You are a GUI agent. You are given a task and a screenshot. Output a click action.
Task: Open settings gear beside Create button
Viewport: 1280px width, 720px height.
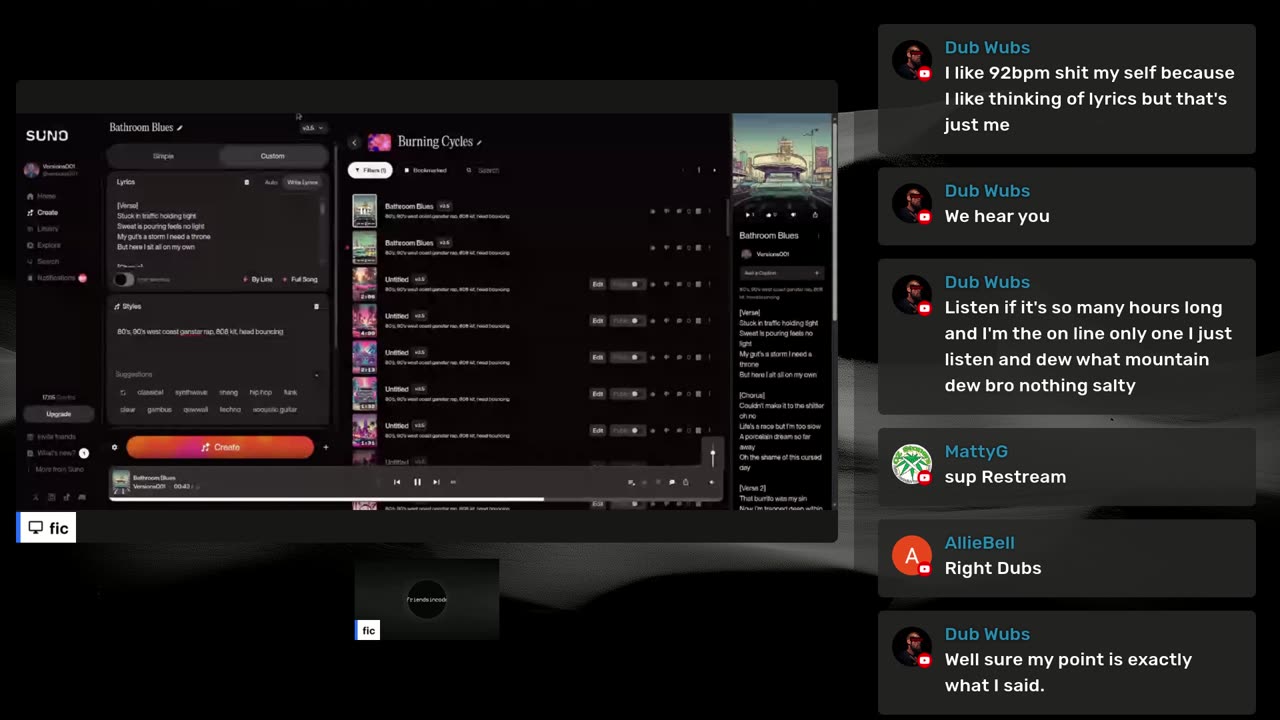[115, 447]
